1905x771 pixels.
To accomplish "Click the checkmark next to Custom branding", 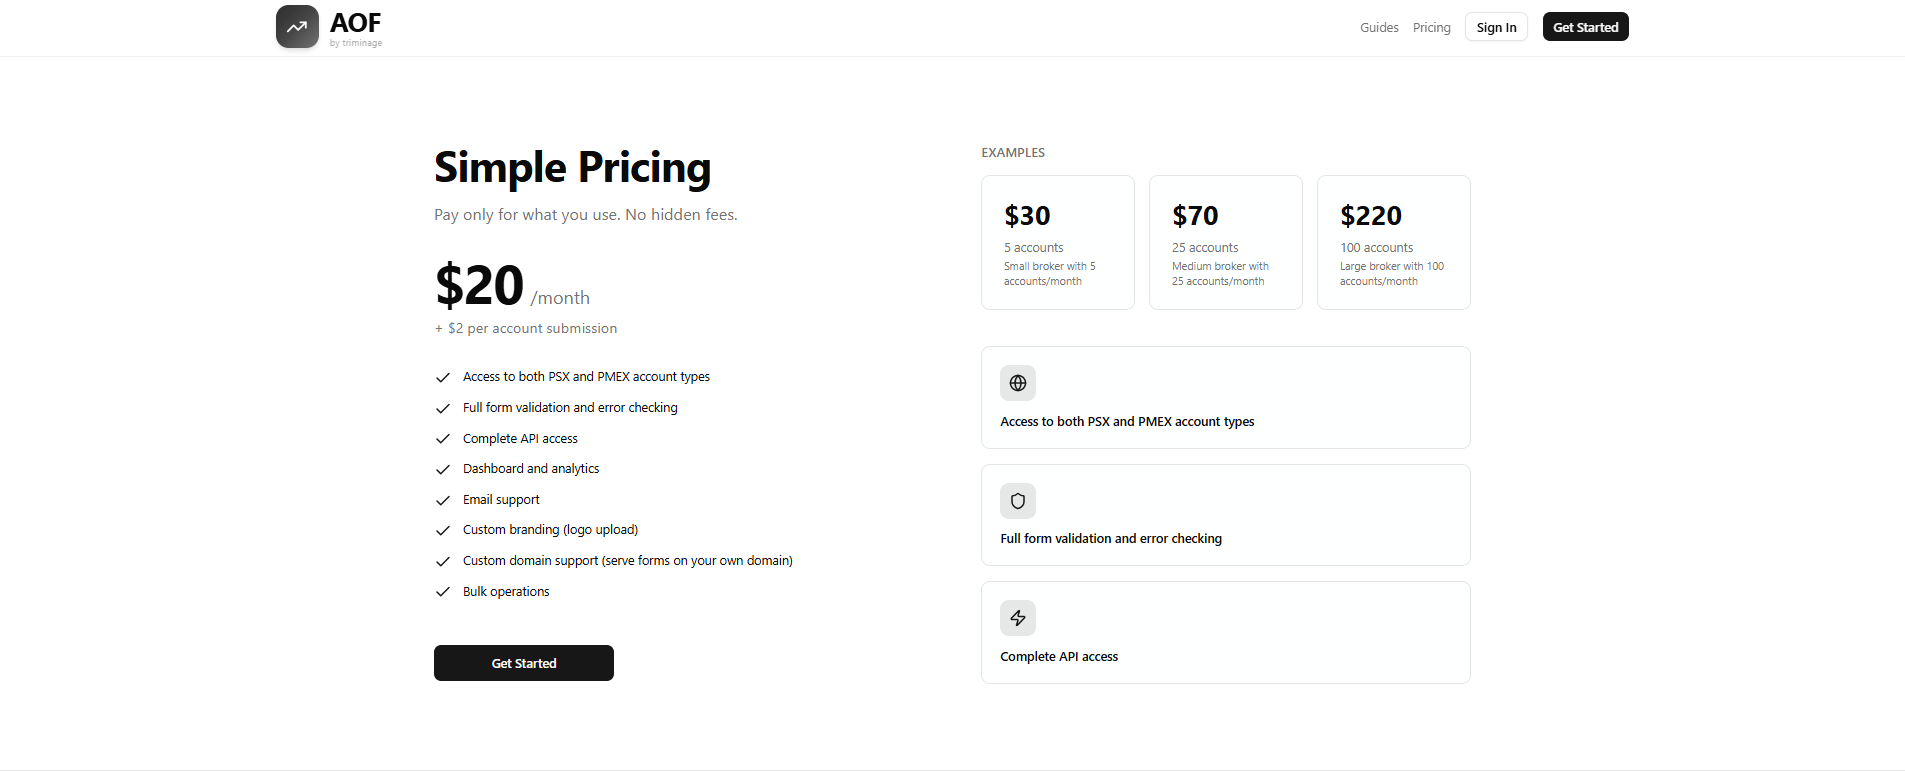I will point(443,530).
